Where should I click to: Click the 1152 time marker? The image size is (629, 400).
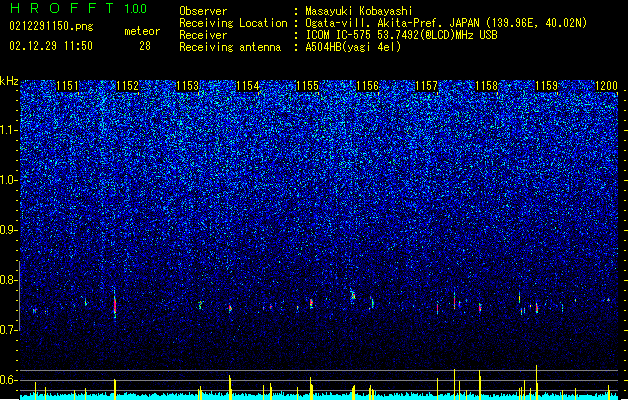[127, 86]
